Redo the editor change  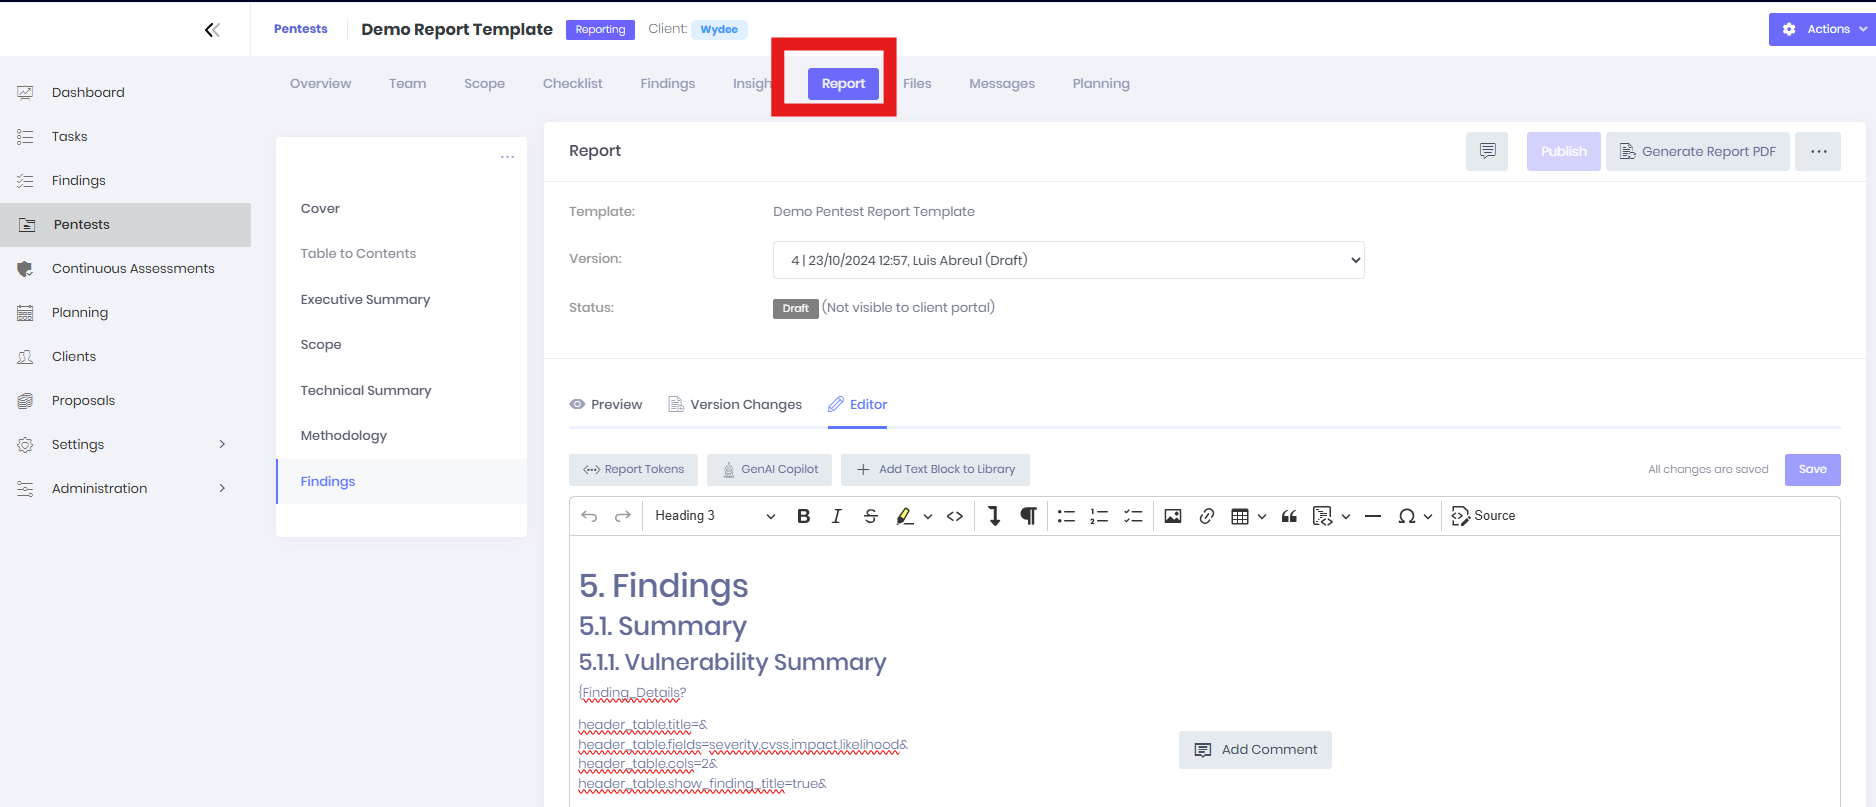click(x=622, y=516)
